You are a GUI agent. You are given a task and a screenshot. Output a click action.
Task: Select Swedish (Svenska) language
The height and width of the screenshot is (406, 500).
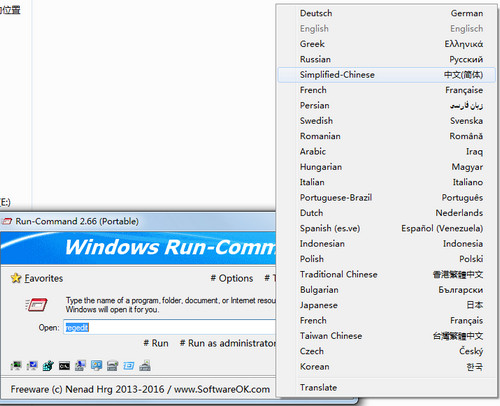tap(387, 121)
